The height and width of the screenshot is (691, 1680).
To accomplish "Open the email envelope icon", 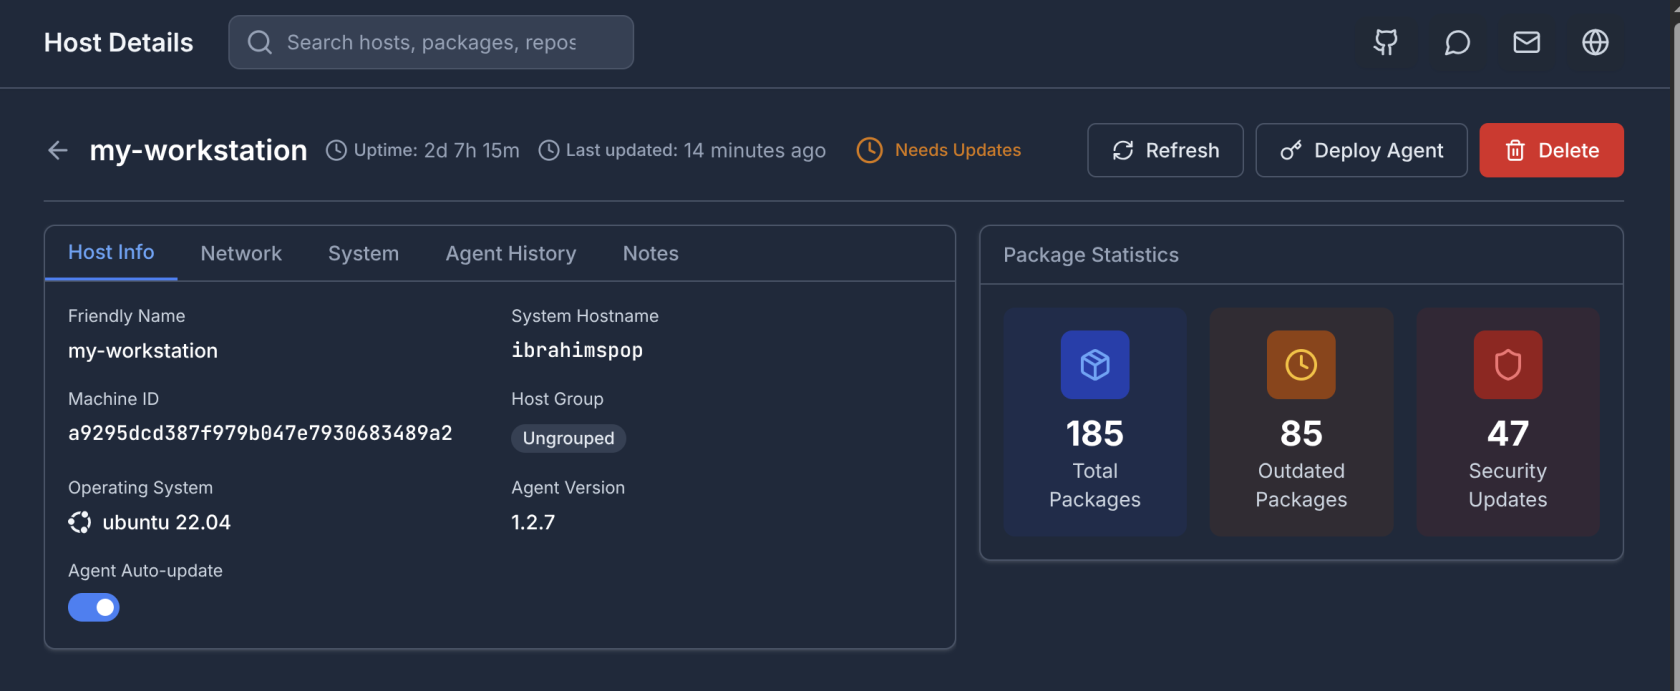I will click(1526, 42).
